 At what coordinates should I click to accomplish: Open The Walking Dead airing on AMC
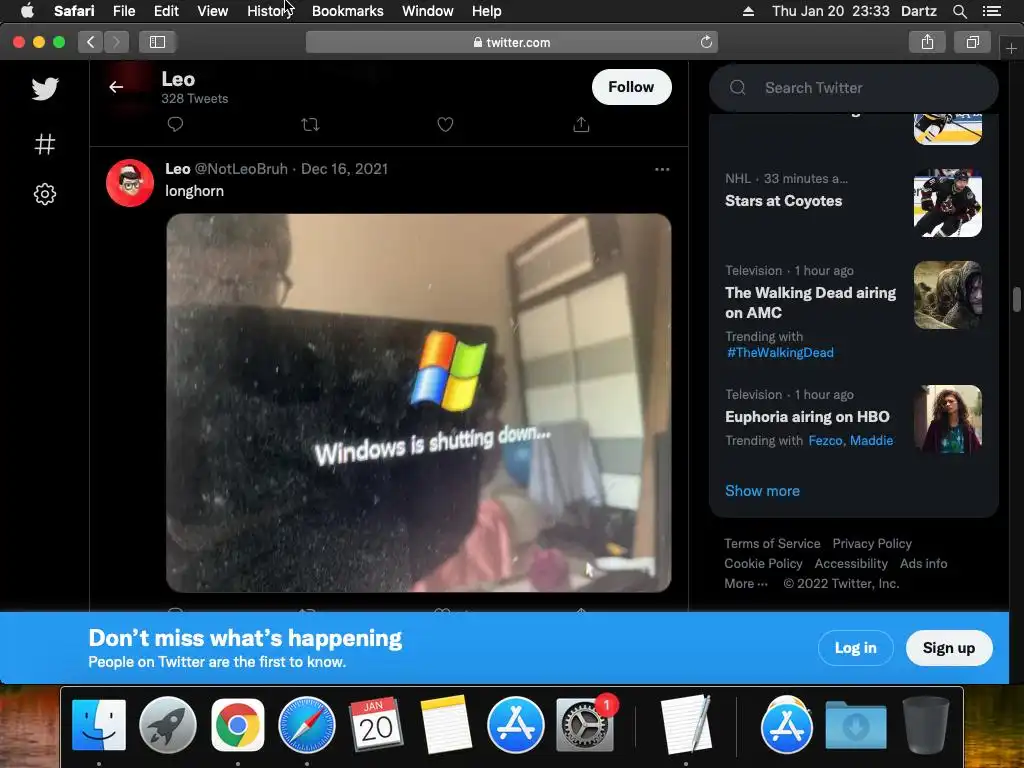point(810,302)
